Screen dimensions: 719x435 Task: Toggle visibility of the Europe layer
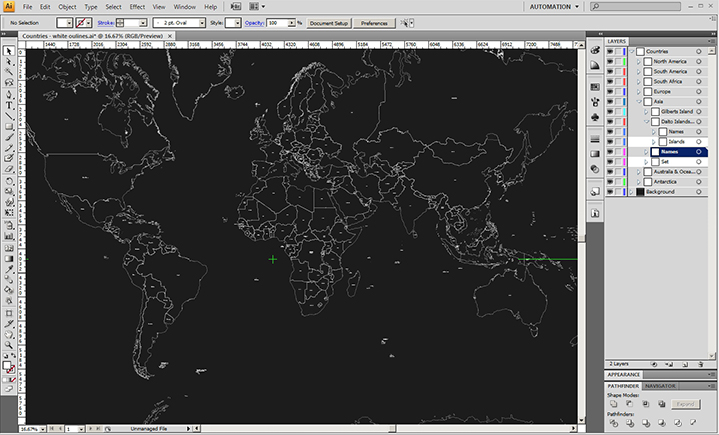(611, 91)
